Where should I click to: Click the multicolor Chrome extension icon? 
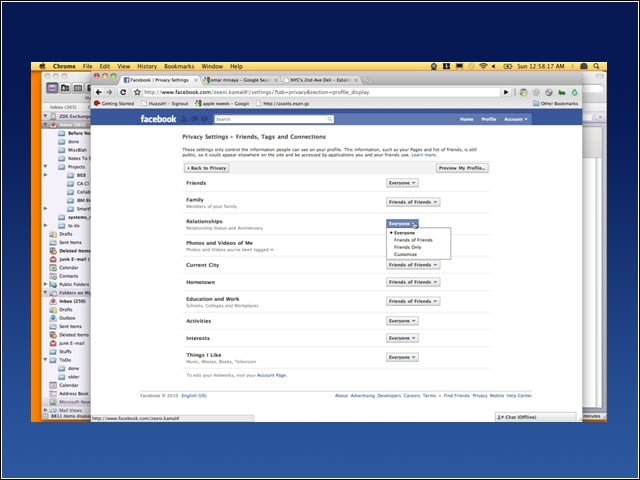point(523,93)
